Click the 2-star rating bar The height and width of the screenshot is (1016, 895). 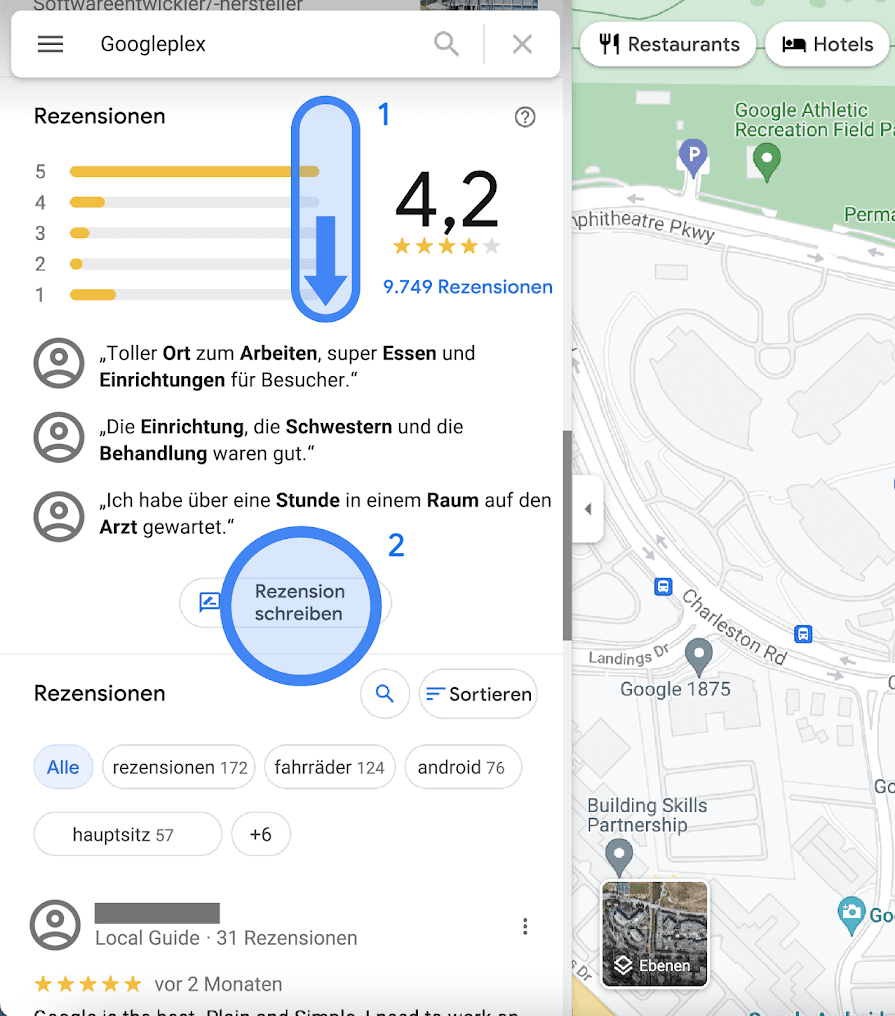point(194,264)
